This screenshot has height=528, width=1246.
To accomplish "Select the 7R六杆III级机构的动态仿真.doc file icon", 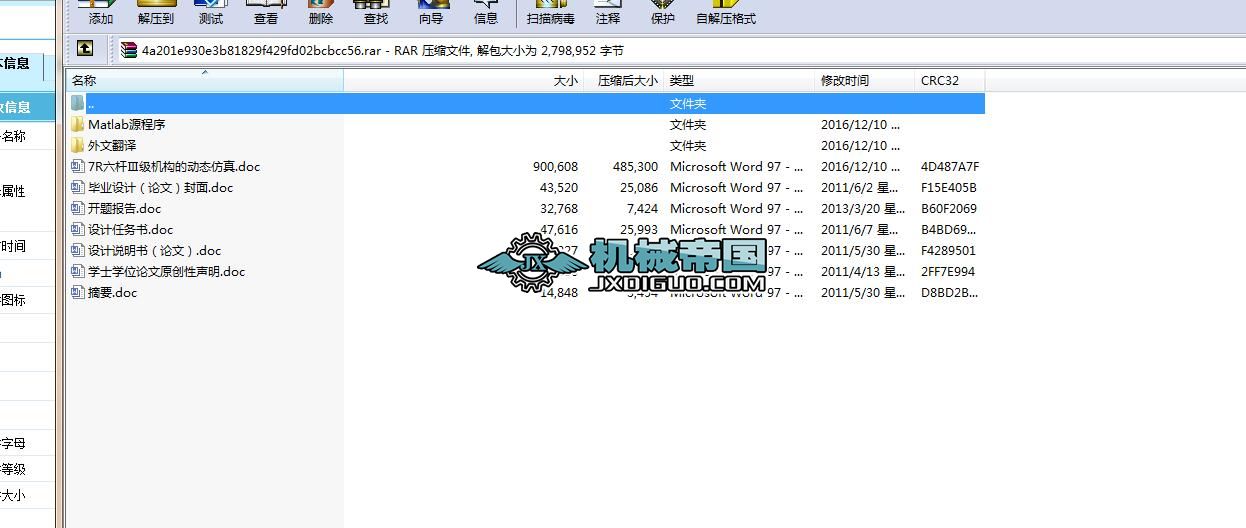I will (78, 166).
